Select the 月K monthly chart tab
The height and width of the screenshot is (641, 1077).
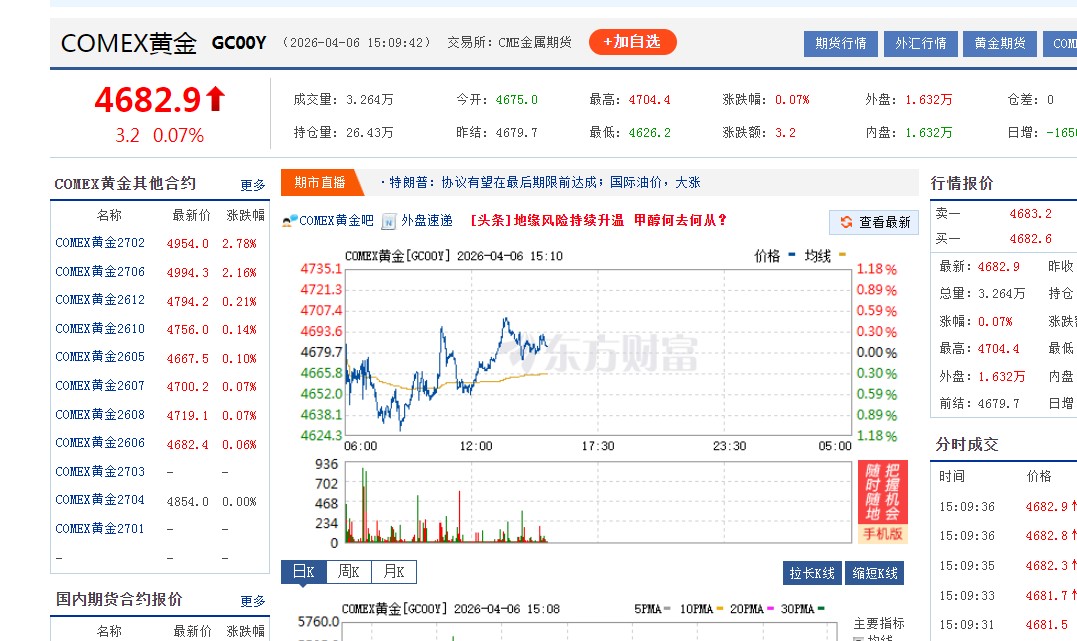pyautogui.click(x=392, y=571)
